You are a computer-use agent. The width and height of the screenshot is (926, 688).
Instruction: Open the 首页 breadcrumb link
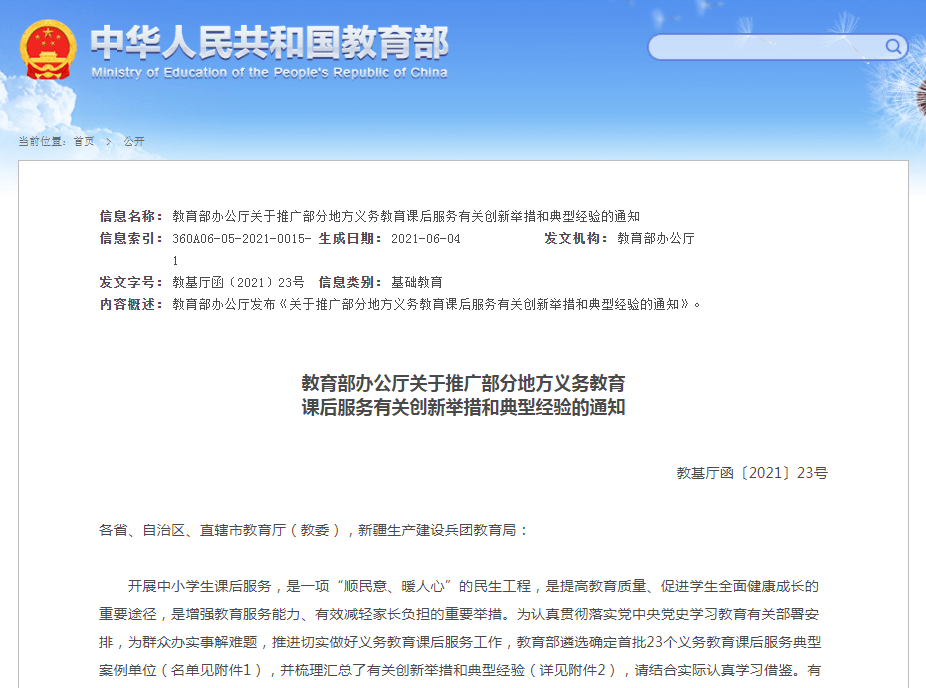coord(84,141)
